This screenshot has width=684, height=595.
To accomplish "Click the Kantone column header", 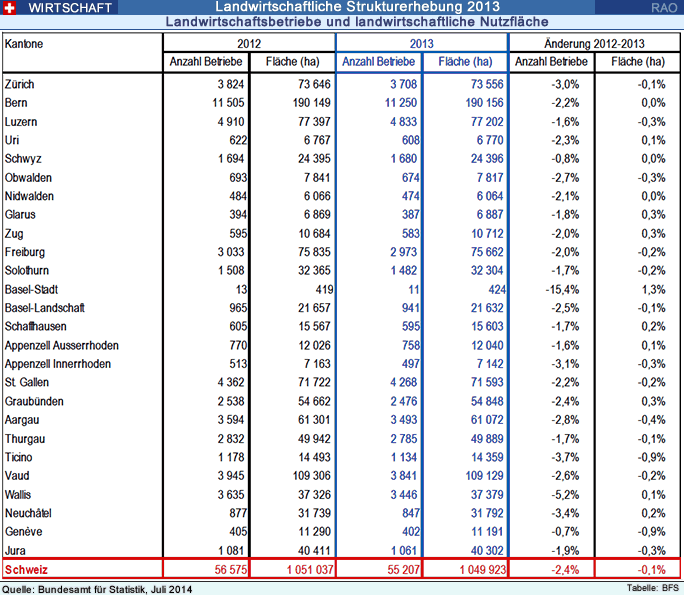I will click(24, 44).
